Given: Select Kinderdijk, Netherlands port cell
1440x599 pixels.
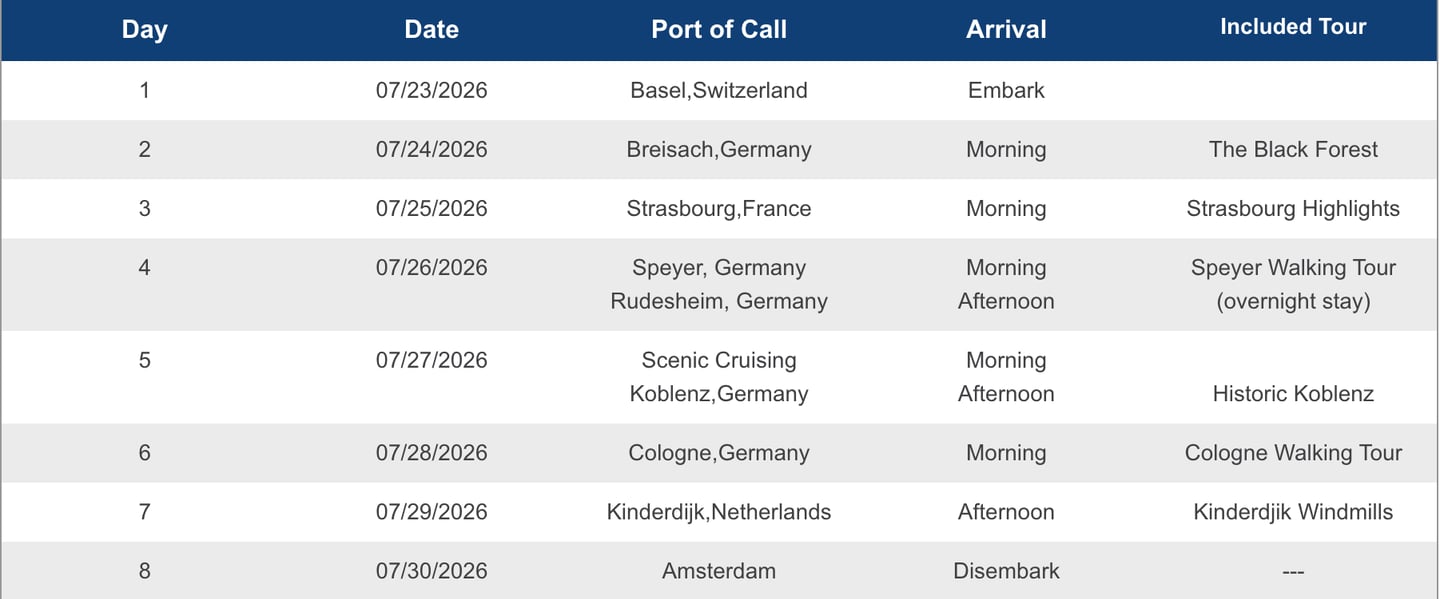Looking at the screenshot, I should (x=719, y=512).
